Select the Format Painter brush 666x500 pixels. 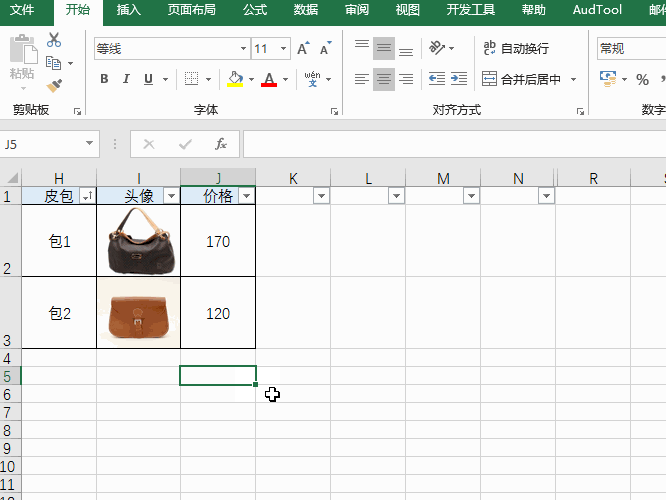(54, 85)
